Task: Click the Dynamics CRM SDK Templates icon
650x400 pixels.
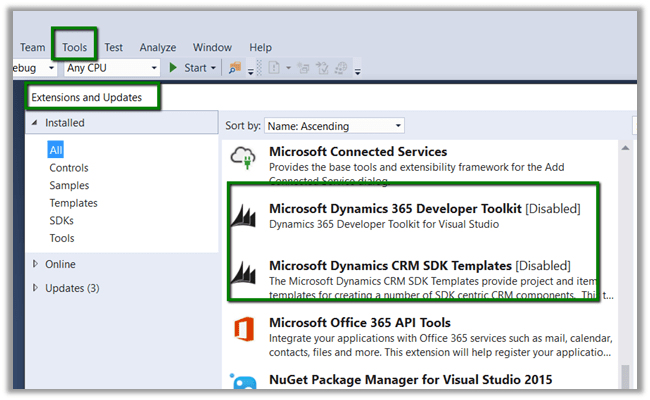Action: pos(243,274)
